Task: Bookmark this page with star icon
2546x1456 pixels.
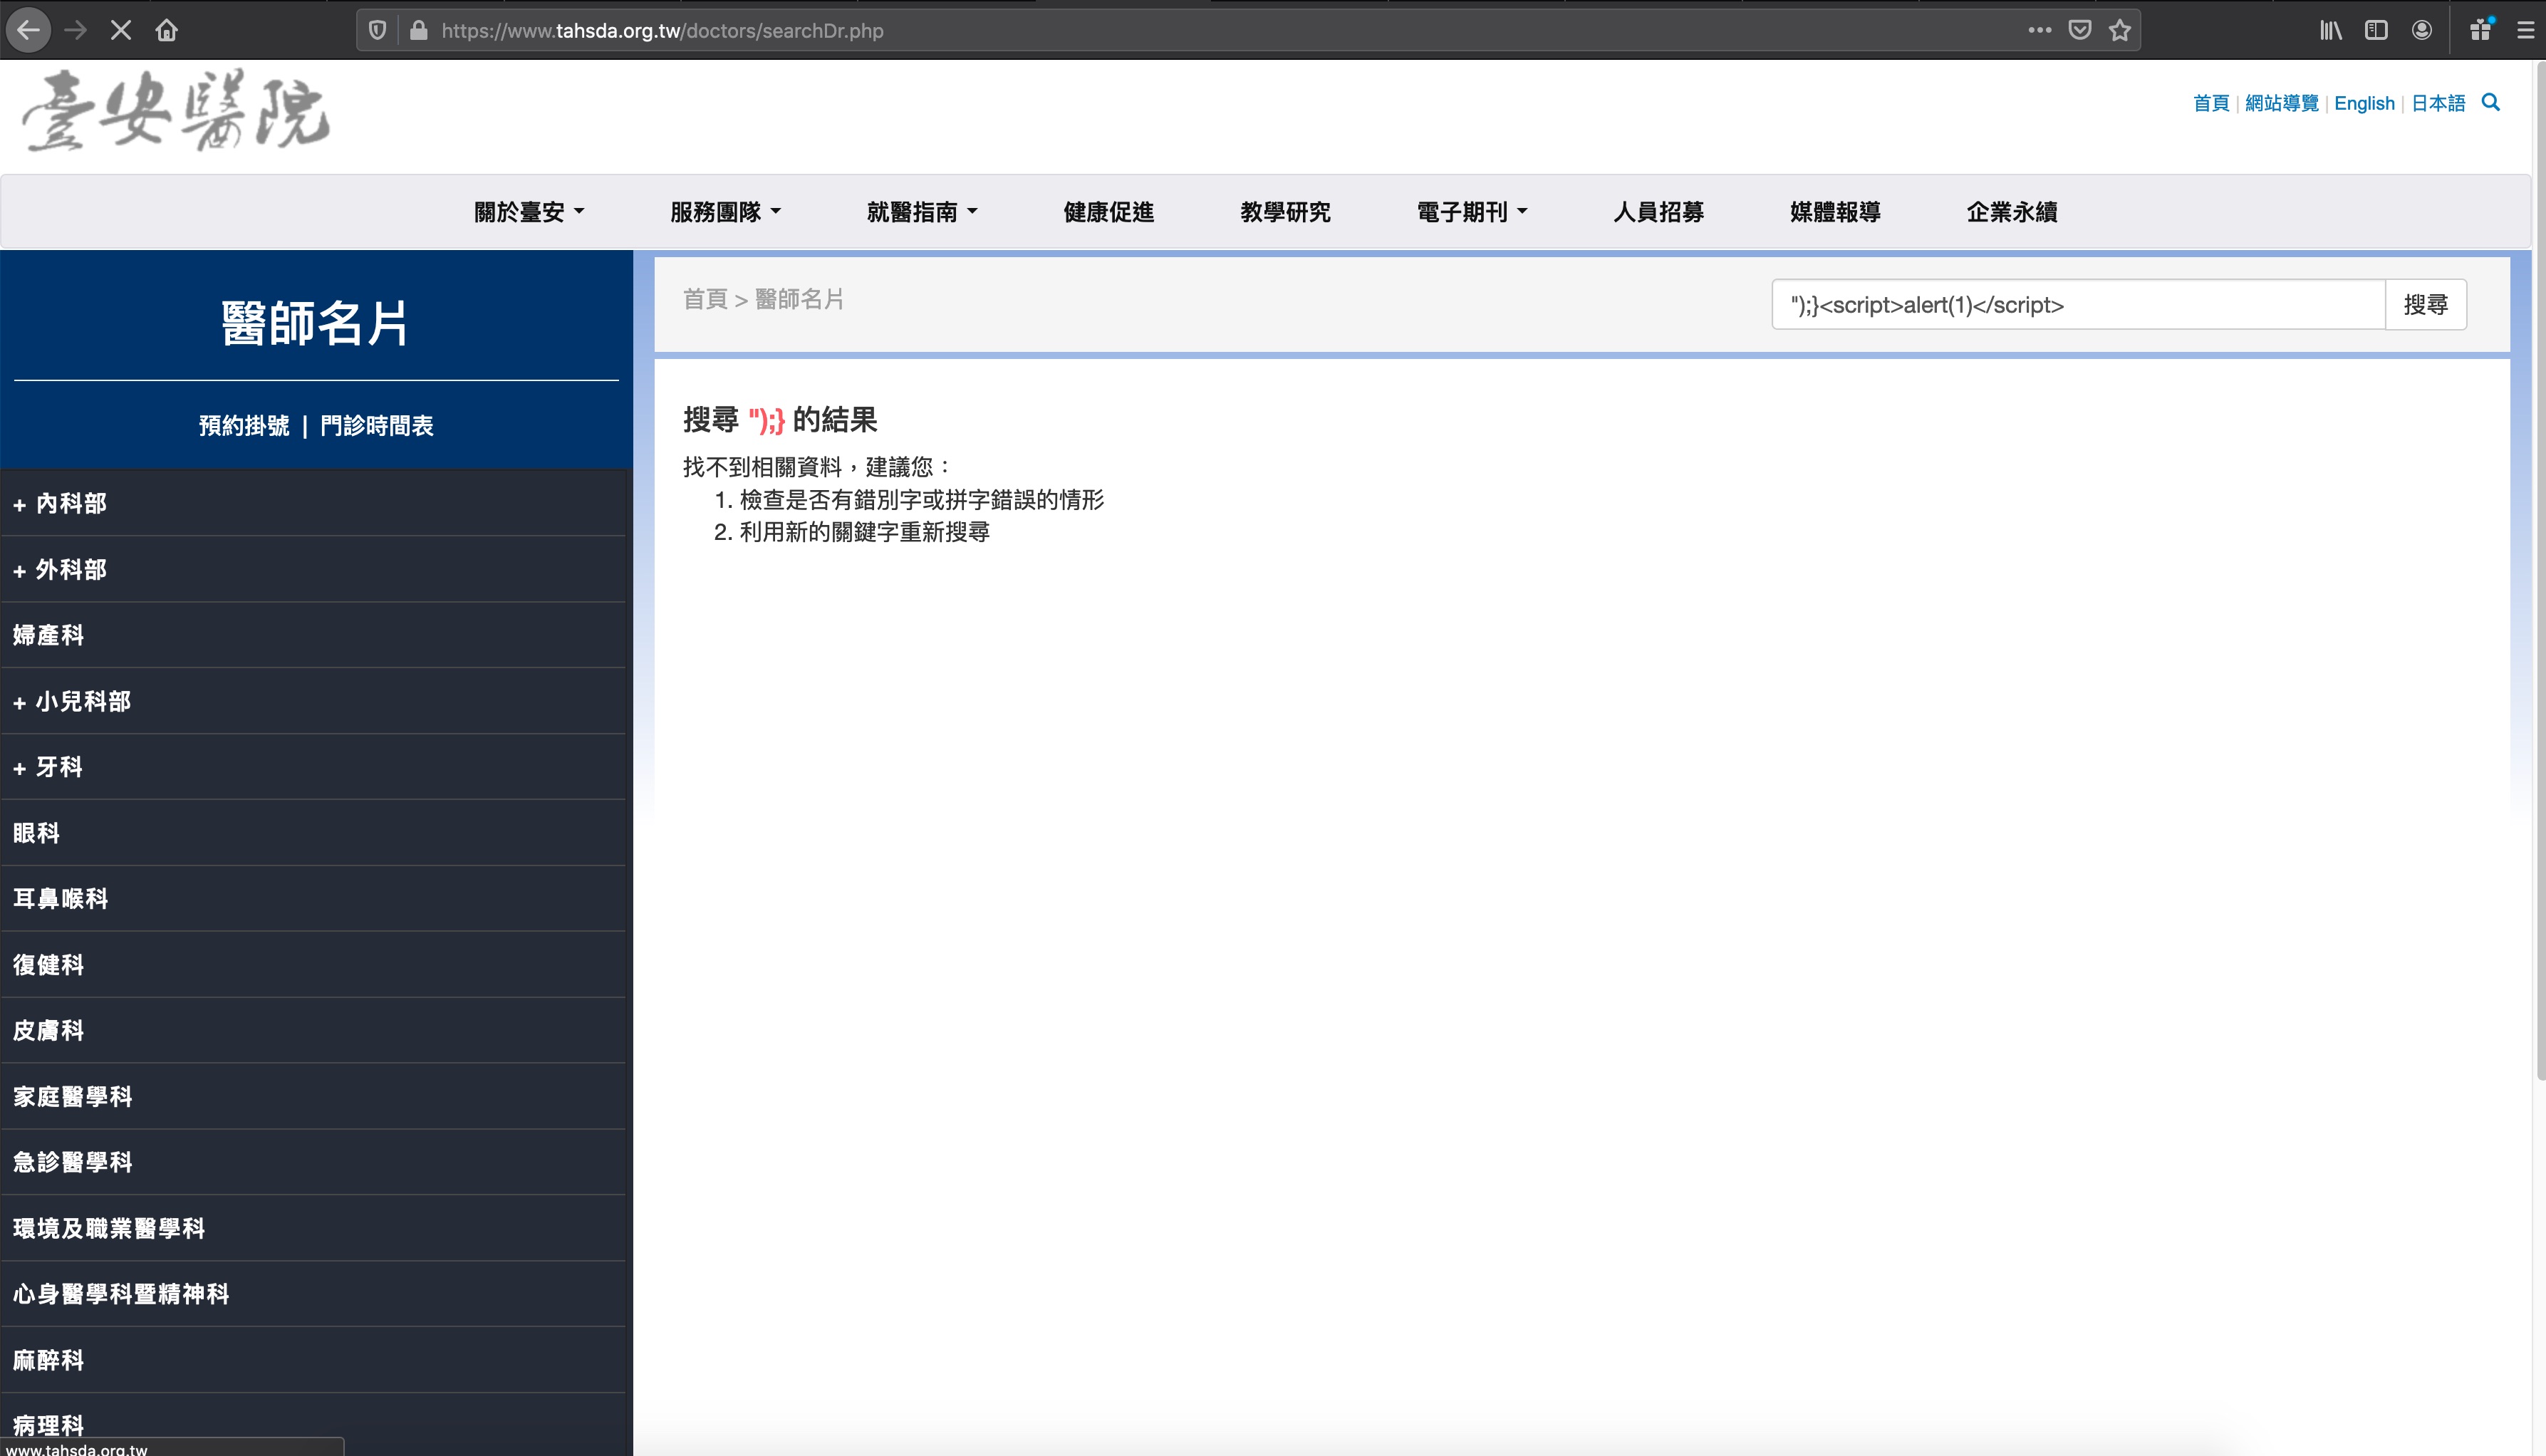Action: click(2120, 30)
